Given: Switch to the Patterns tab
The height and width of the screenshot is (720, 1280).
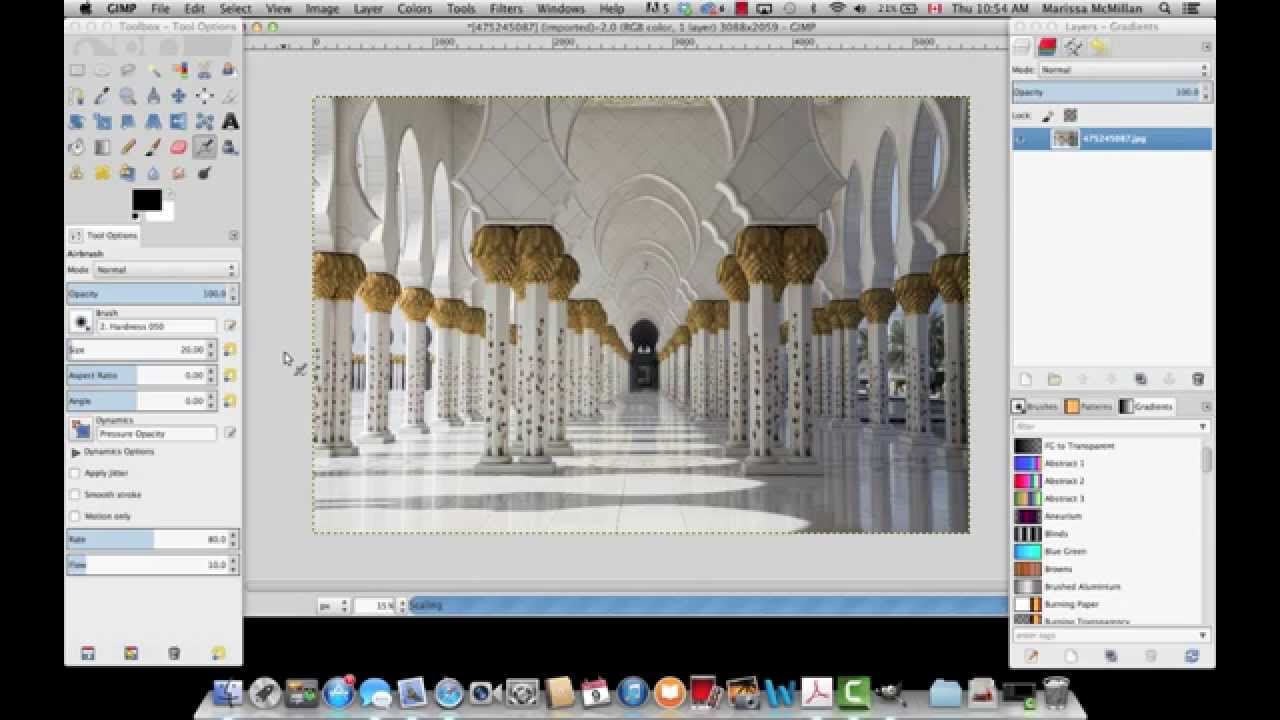Looking at the screenshot, I should (1089, 407).
